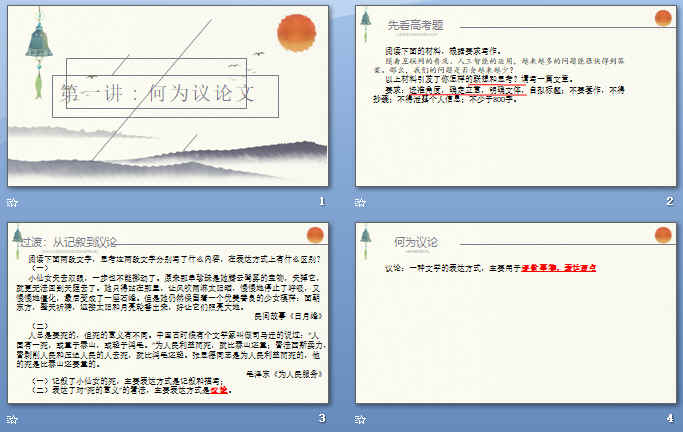Image resolution: width=683 pixels, height=432 pixels.
Task: Select the slide 1 title thumbnail with mountains
Action: (x=168, y=96)
